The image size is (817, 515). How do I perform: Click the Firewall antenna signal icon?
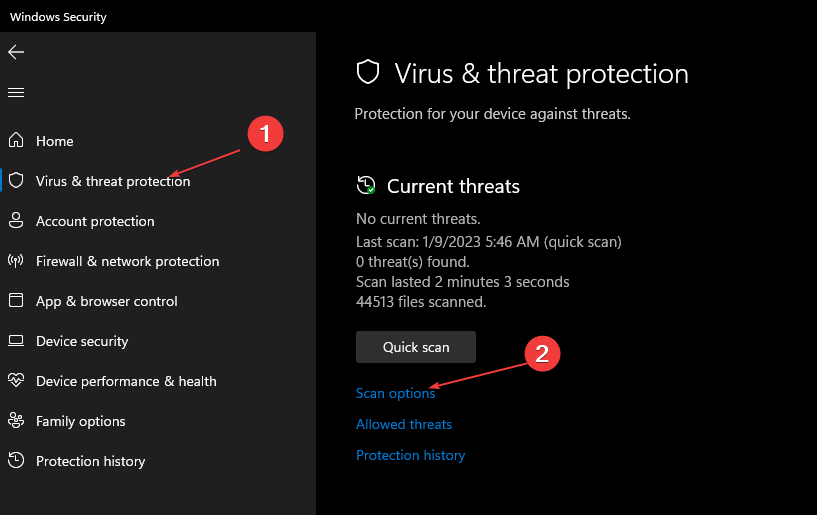click(x=16, y=260)
